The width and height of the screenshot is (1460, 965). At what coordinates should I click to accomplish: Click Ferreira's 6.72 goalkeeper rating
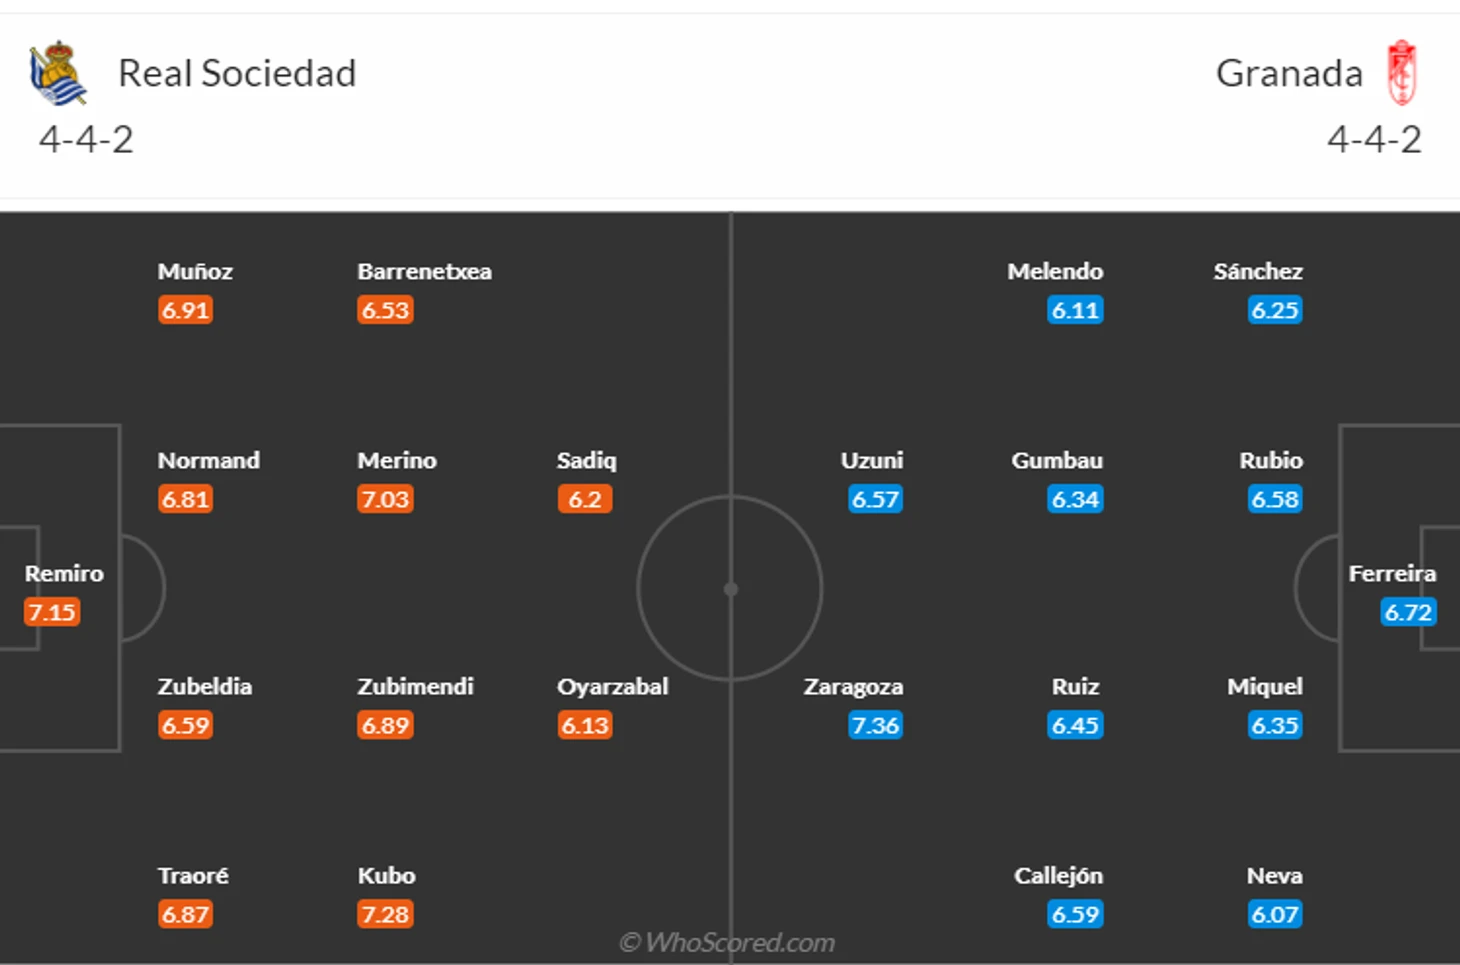(1408, 612)
